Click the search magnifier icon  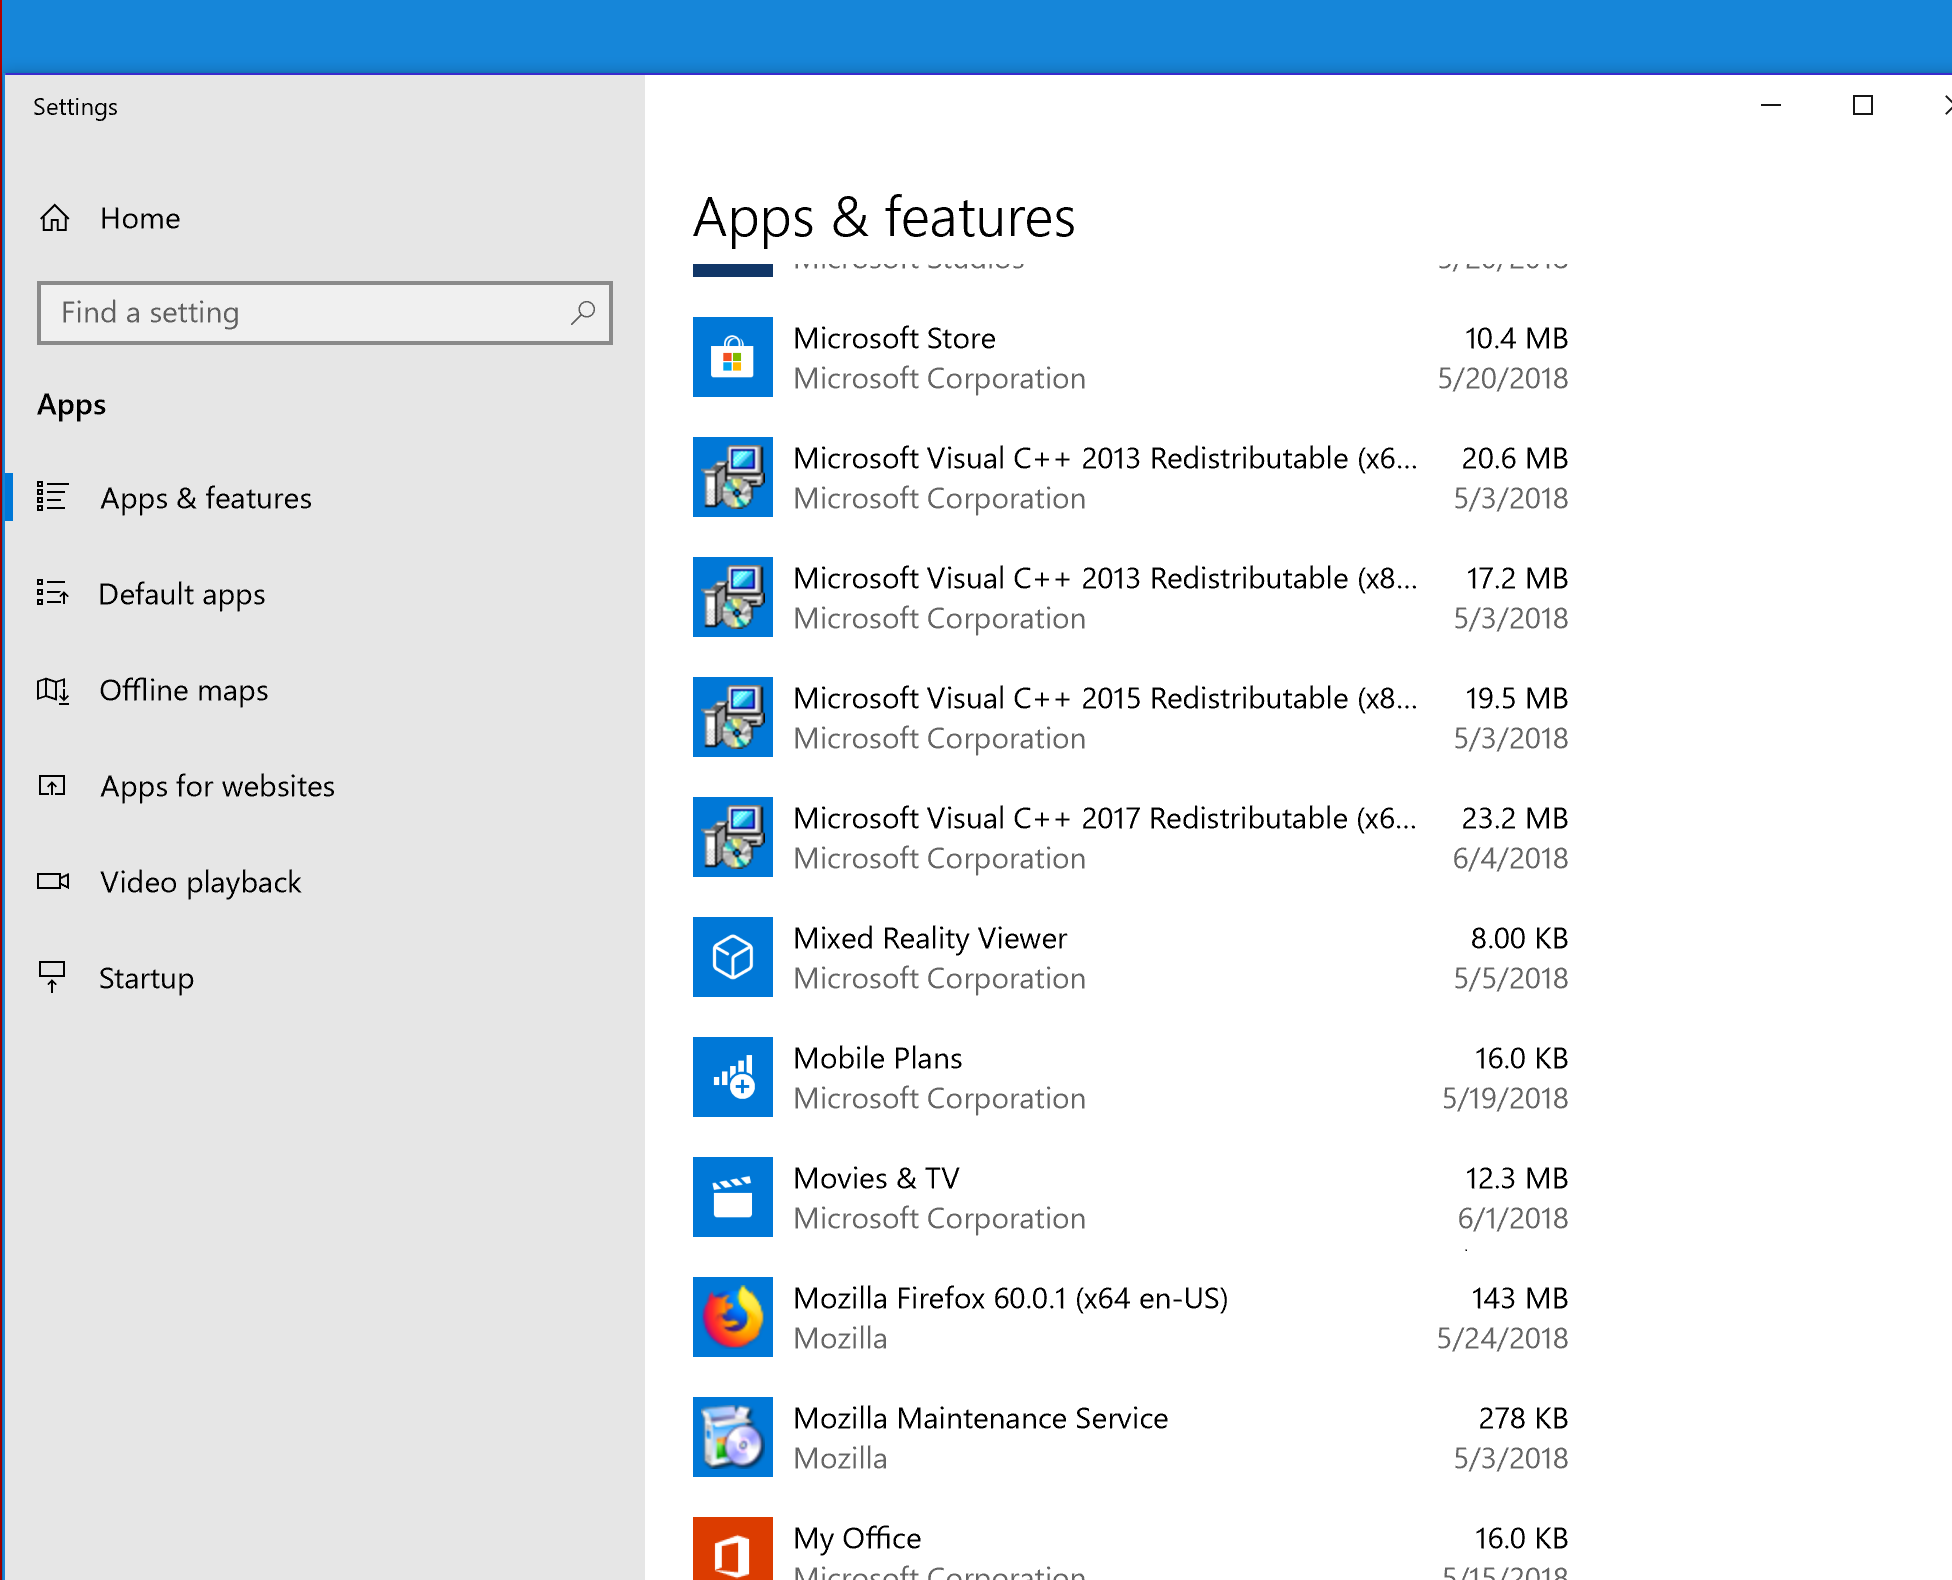(583, 313)
